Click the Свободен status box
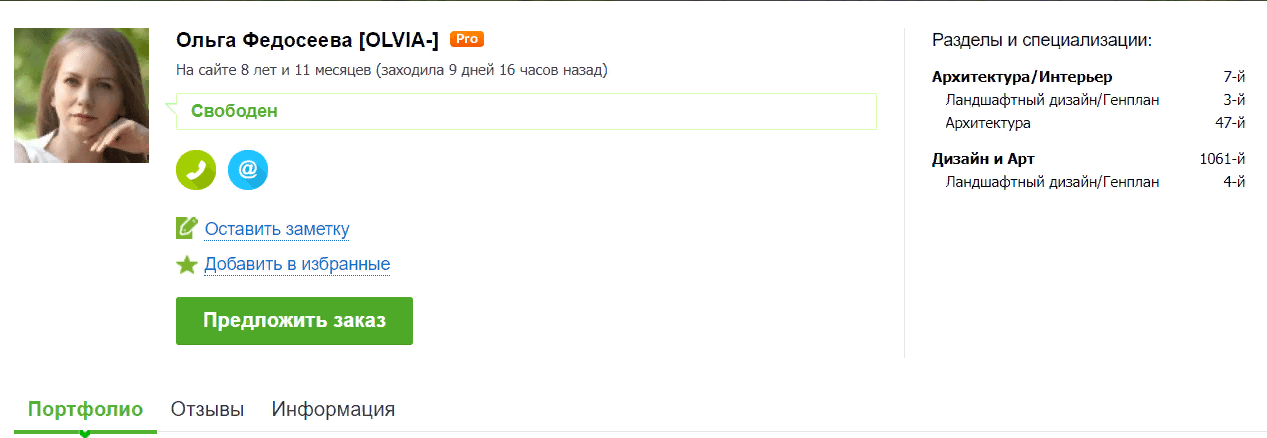Screen dimensions: 1267x438 [526, 111]
